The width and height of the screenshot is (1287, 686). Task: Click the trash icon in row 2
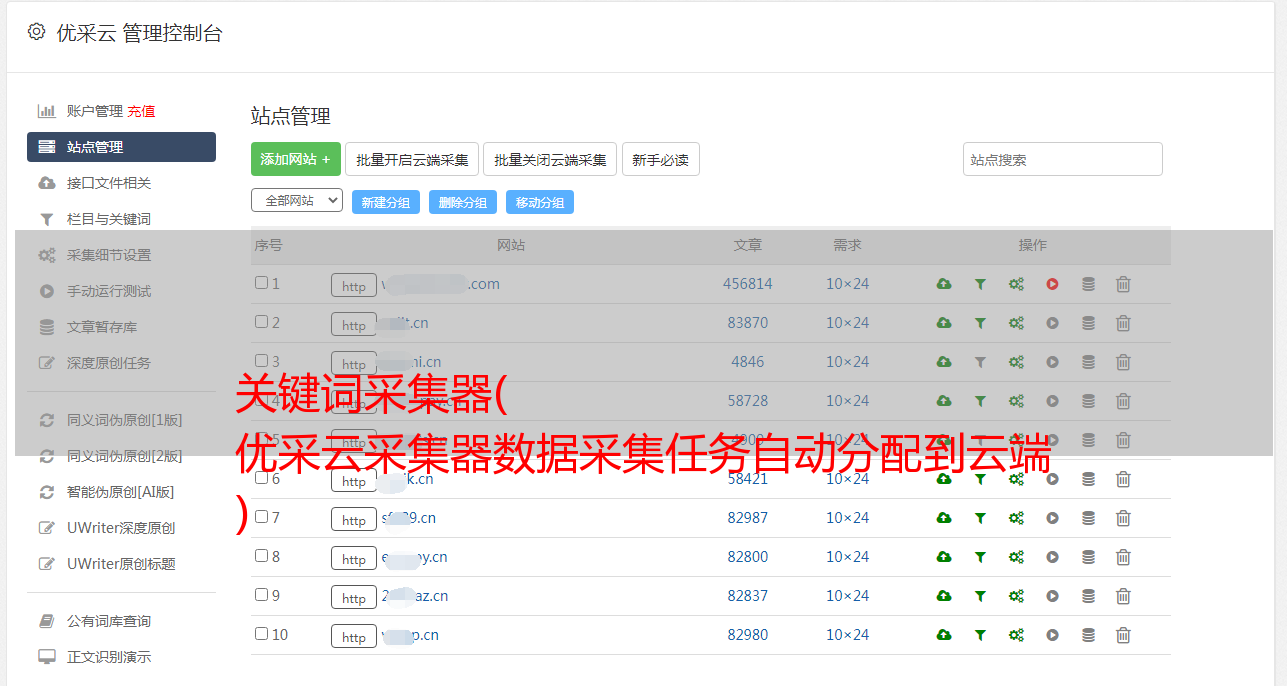click(x=1123, y=323)
